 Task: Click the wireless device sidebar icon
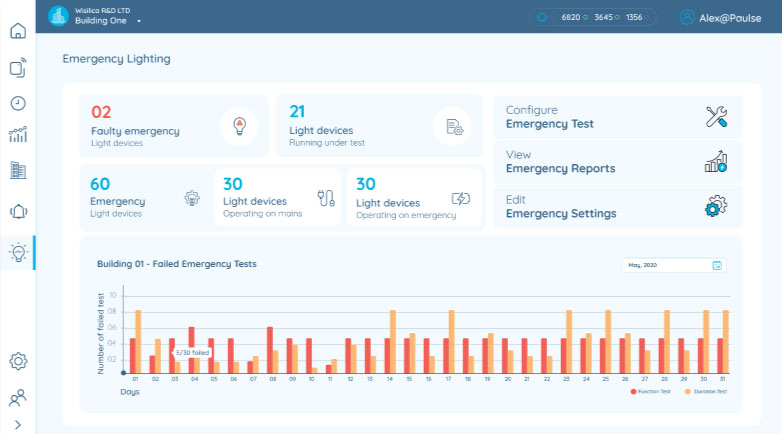pos(17,68)
